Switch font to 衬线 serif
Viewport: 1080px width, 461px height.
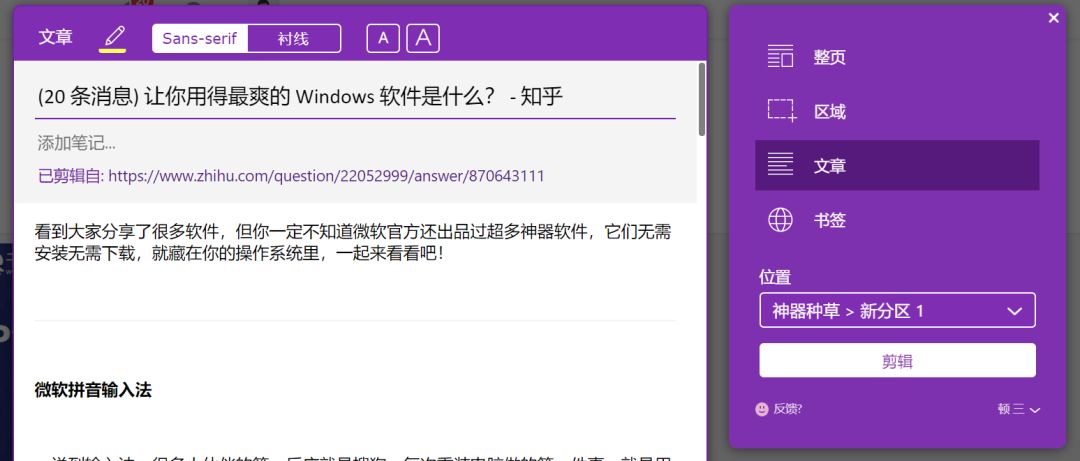(293, 39)
